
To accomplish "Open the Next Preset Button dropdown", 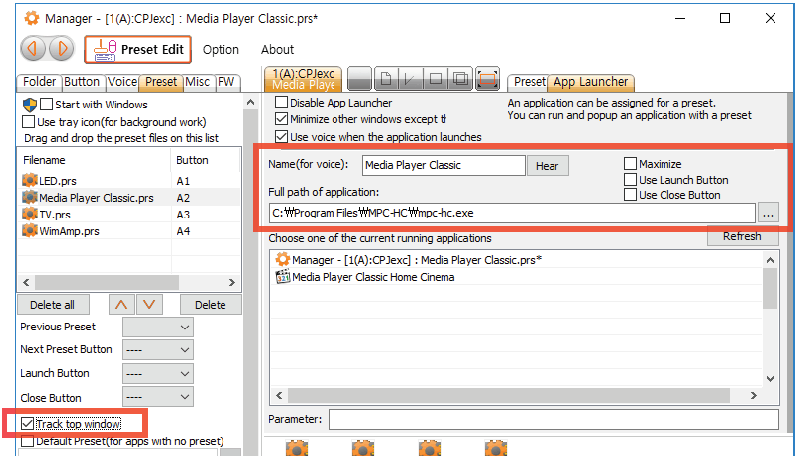I will [158, 349].
